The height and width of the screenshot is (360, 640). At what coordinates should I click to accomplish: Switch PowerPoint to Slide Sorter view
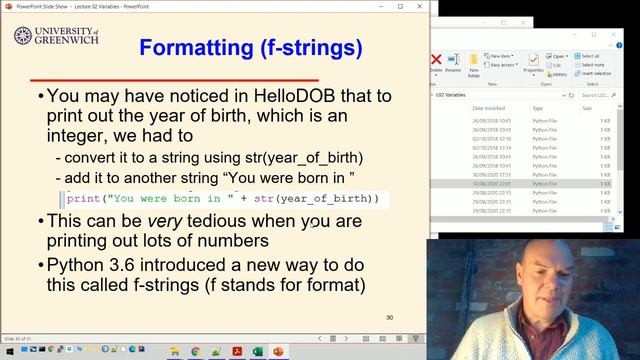click(x=382, y=338)
